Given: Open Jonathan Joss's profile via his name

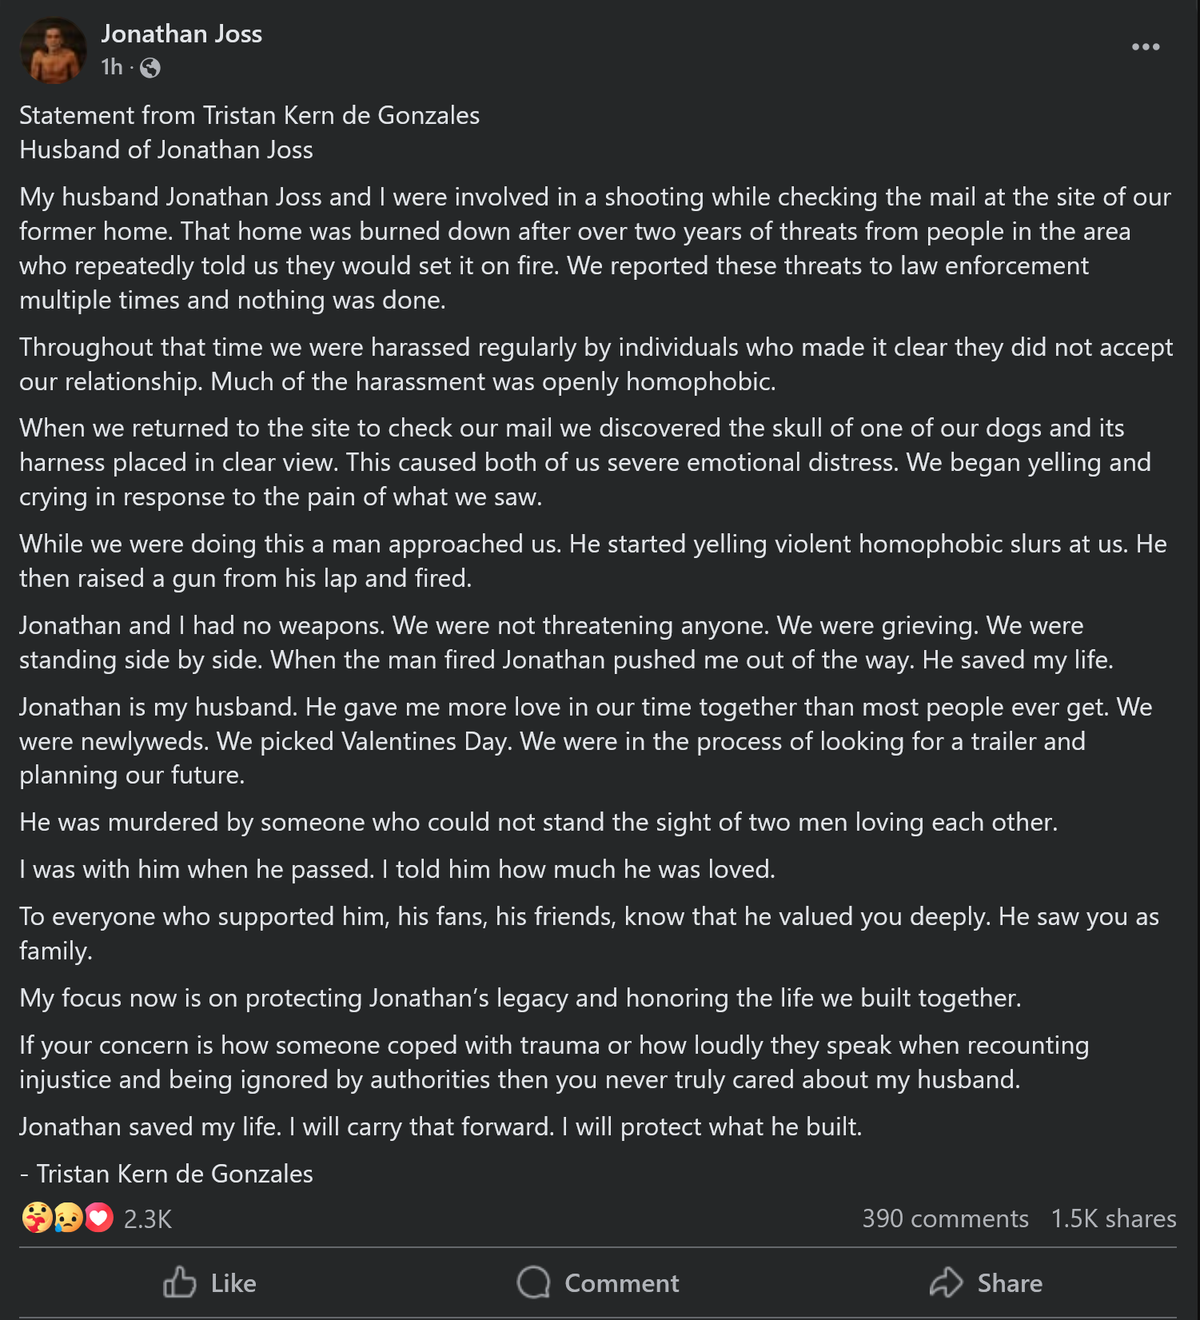Looking at the screenshot, I should (x=180, y=33).
